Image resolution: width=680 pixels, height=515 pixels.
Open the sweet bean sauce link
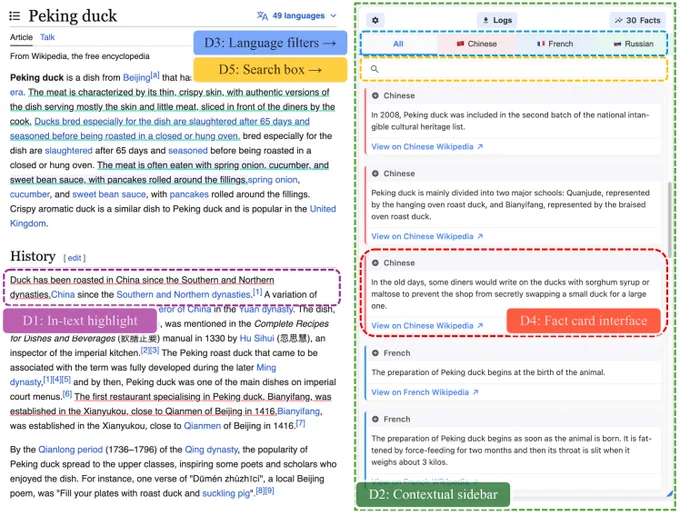pyautogui.click(x=109, y=194)
